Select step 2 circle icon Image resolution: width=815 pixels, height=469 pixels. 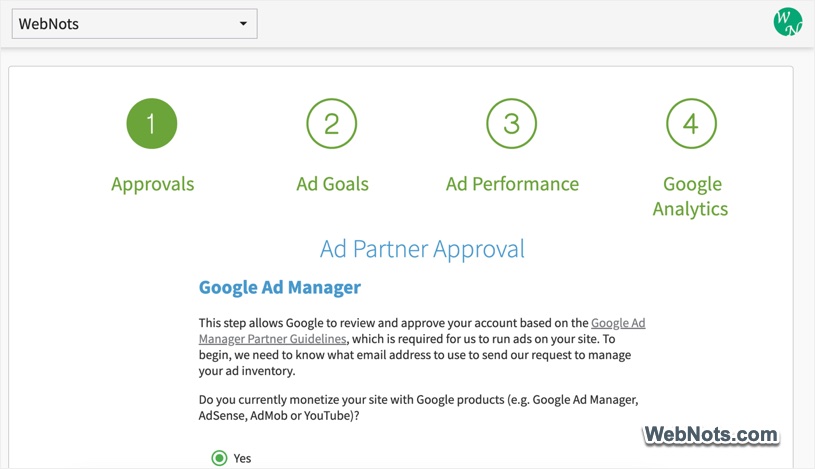pos(332,124)
